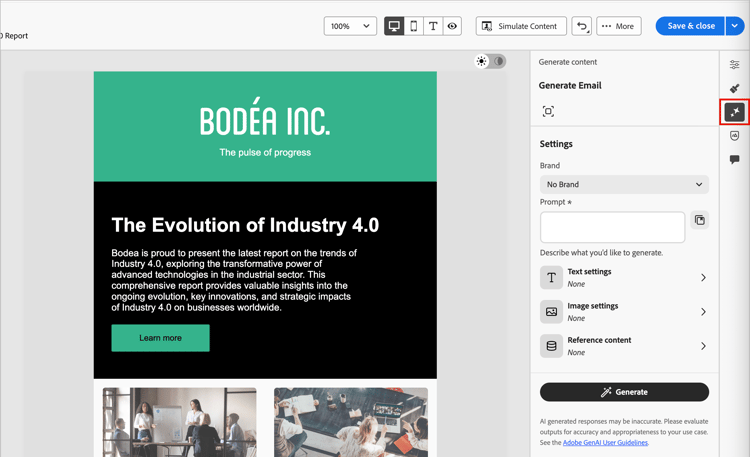The height and width of the screenshot is (457, 750).
Task: Click the undo arrow icon
Action: click(x=582, y=26)
